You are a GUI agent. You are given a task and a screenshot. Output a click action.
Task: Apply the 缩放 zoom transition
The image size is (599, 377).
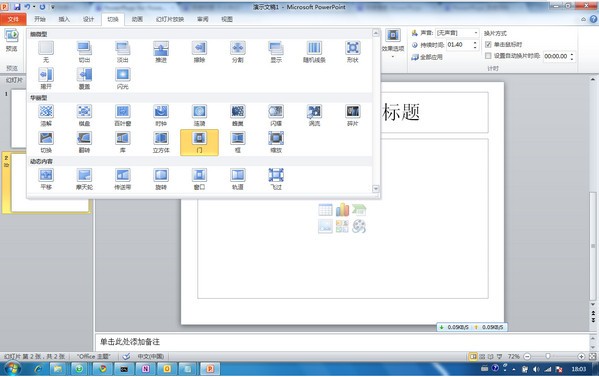coord(276,142)
